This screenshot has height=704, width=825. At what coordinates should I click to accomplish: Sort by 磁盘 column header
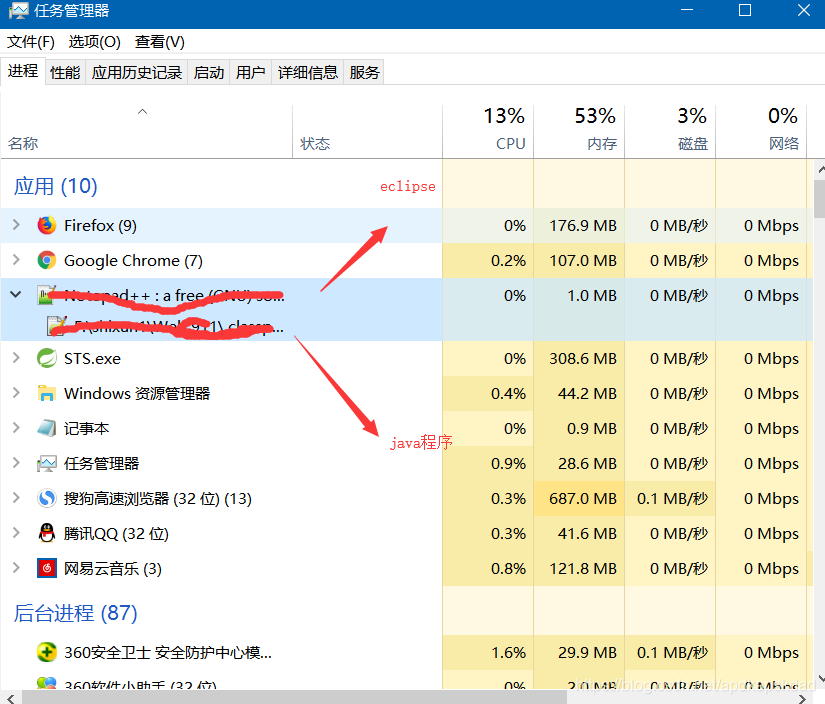[670, 132]
